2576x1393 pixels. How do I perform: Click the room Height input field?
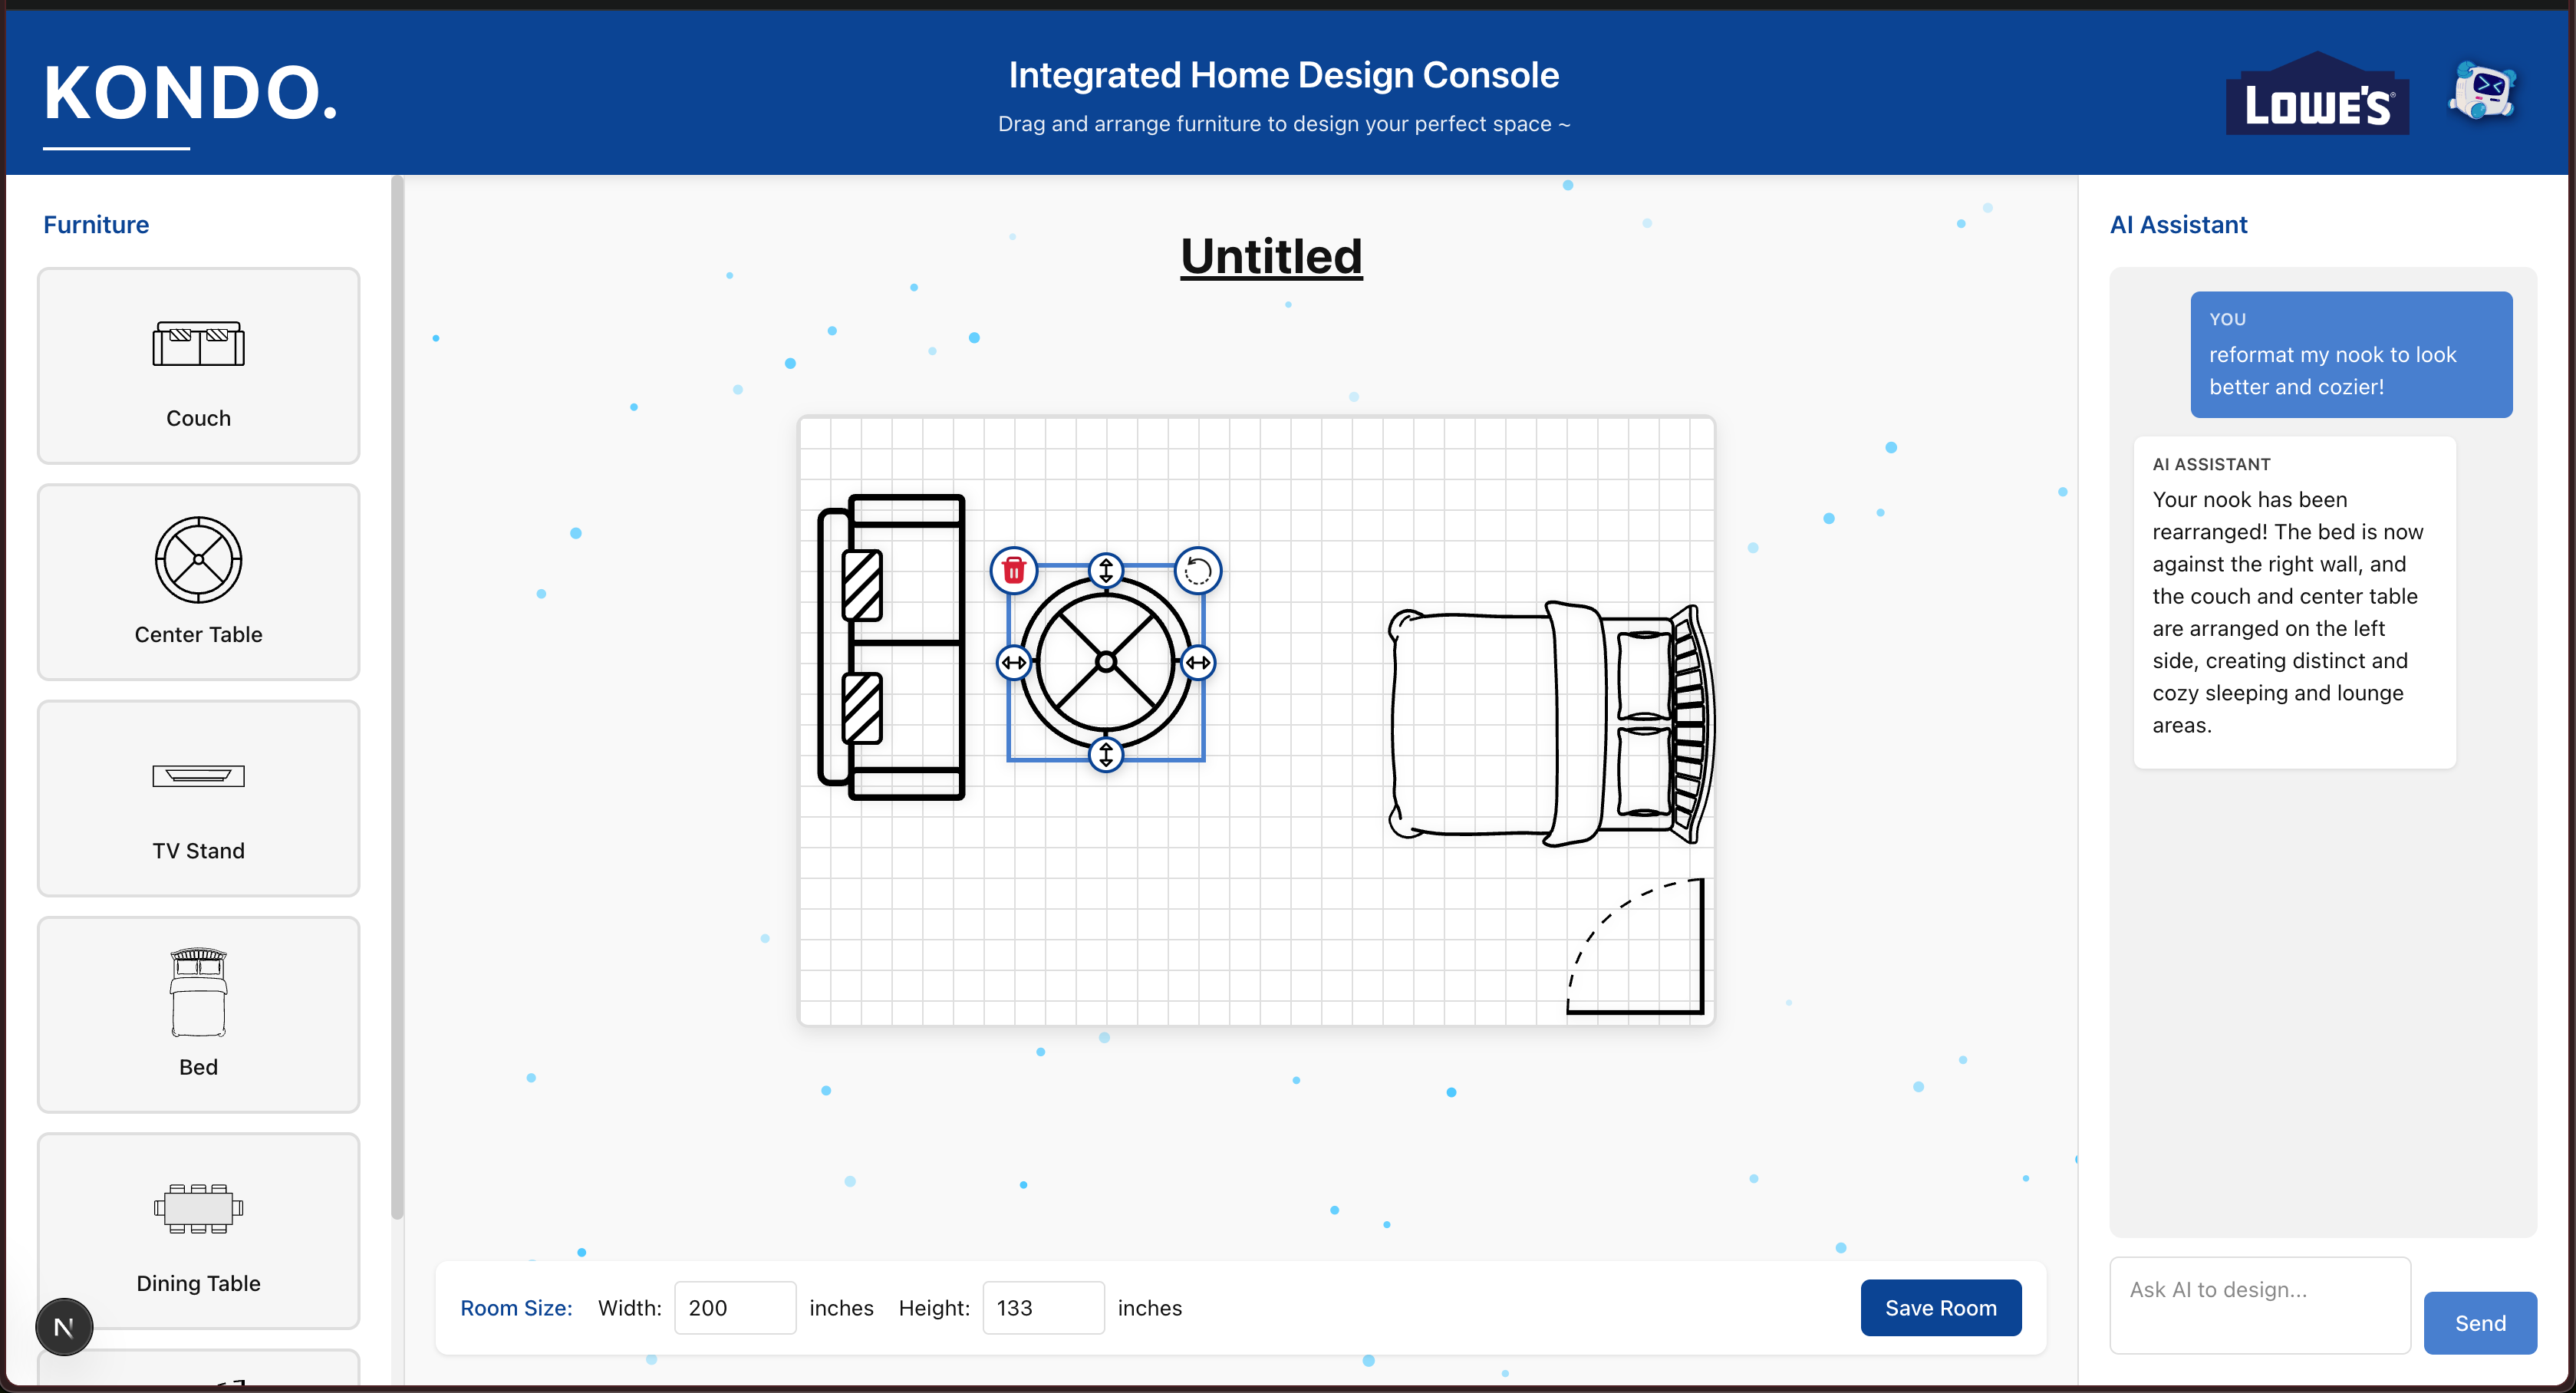click(x=1042, y=1307)
